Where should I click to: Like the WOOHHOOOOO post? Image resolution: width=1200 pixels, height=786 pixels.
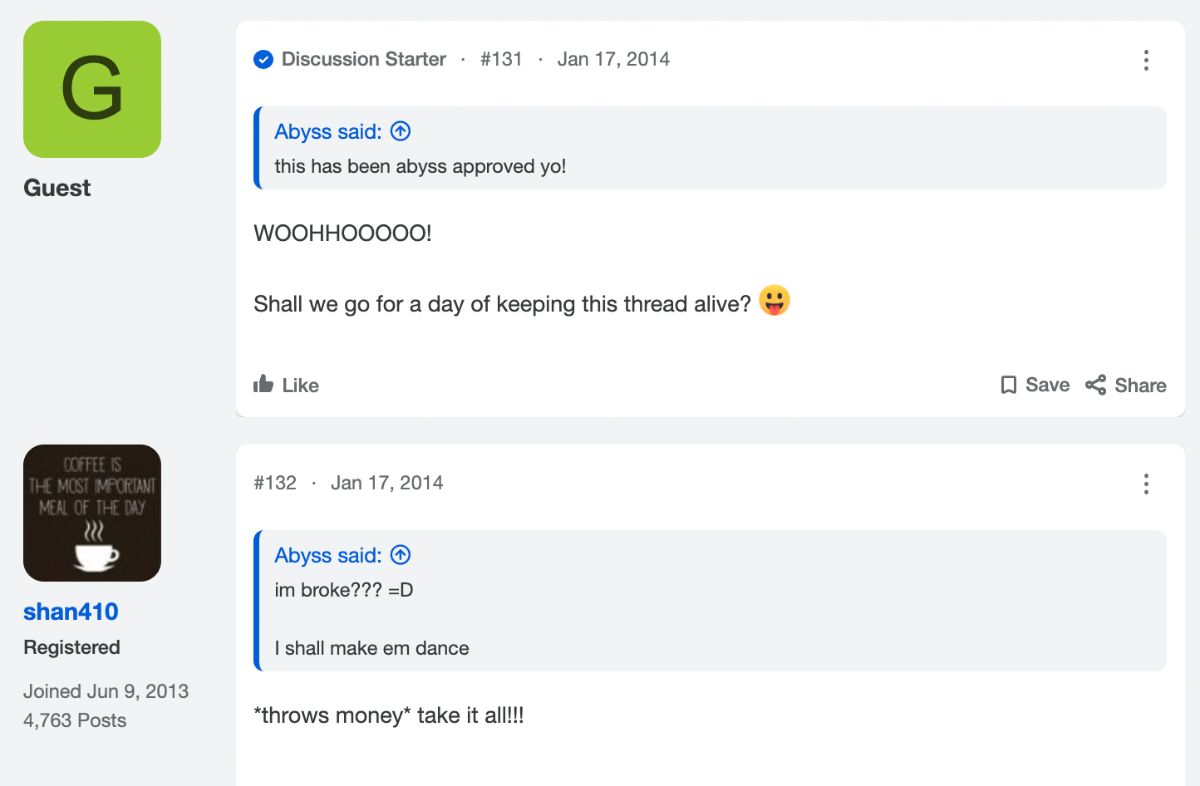pos(286,385)
